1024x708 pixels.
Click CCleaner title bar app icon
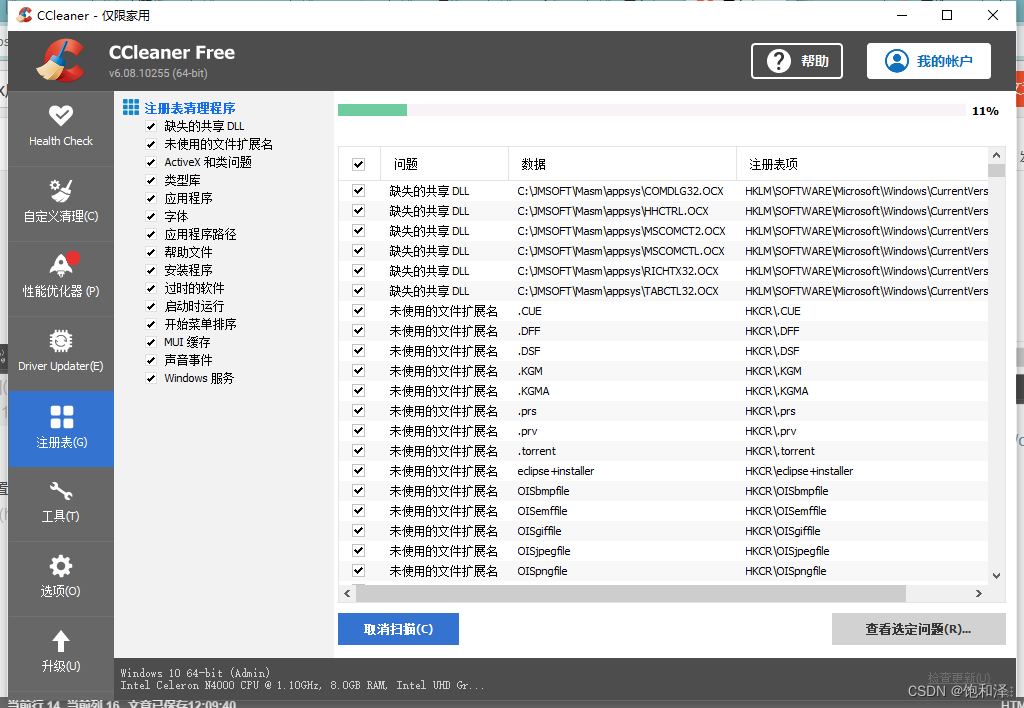tap(24, 15)
